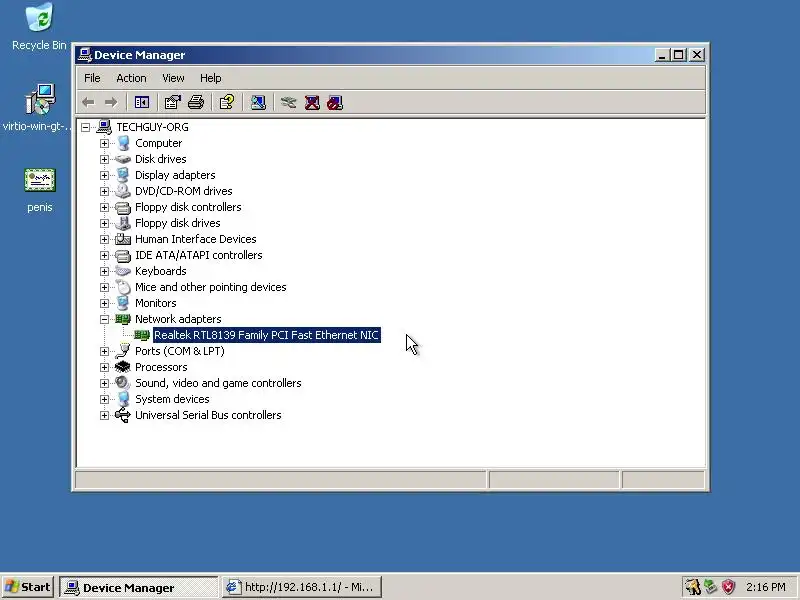
Task: Click the TECHGUY-ORG computer root icon
Action: (104, 127)
